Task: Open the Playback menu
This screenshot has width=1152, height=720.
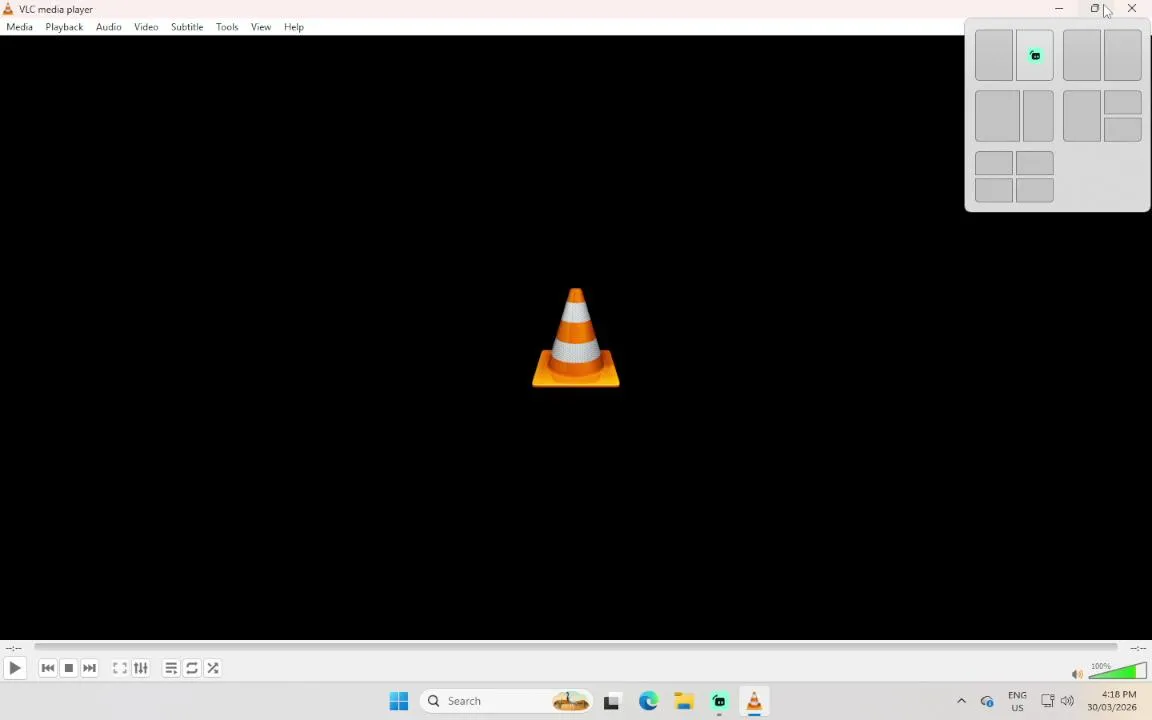Action: (64, 27)
